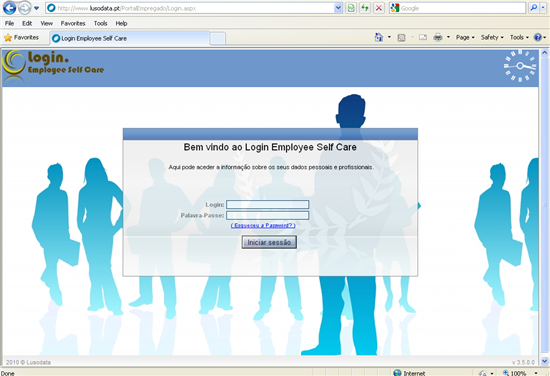The width and height of the screenshot is (550, 376).
Task: Click the Favorites star button
Action: click(x=22, y=38)
